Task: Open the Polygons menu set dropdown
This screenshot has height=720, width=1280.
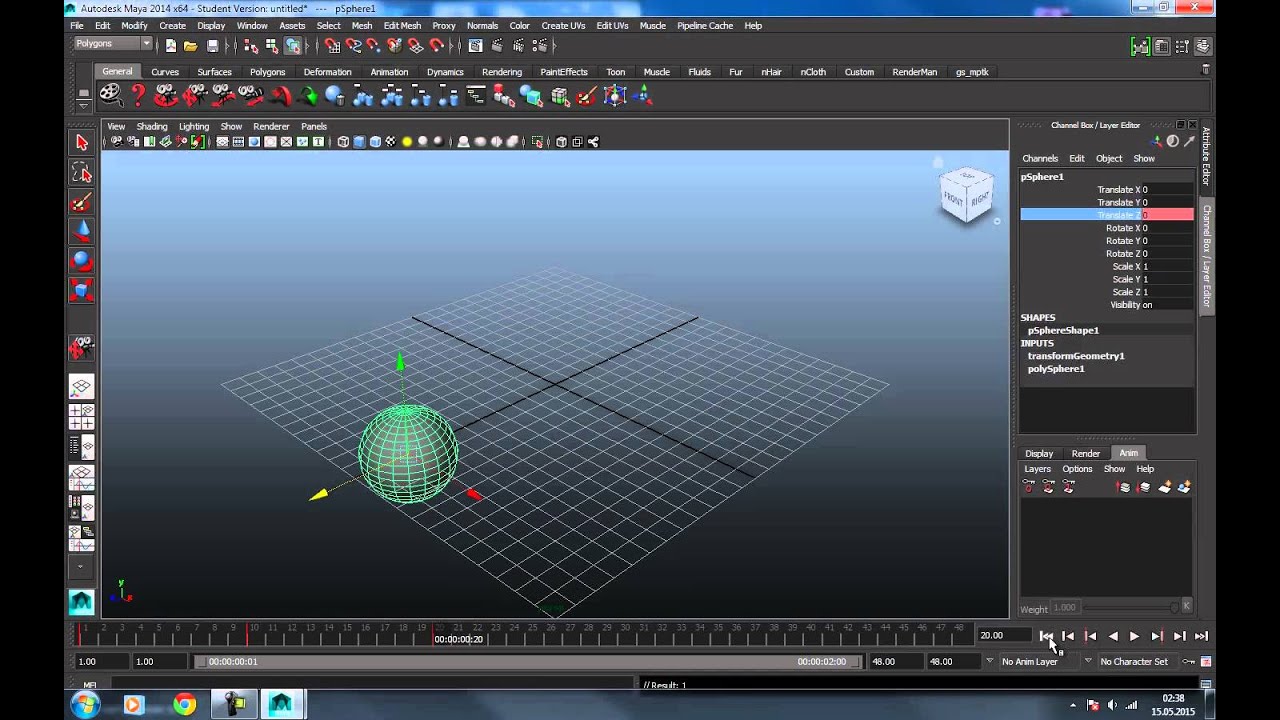Action: (x=113, y=44)
